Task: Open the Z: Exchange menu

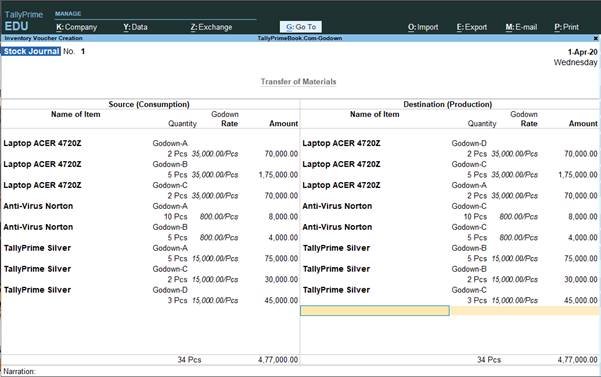Action: coord(211,27)
